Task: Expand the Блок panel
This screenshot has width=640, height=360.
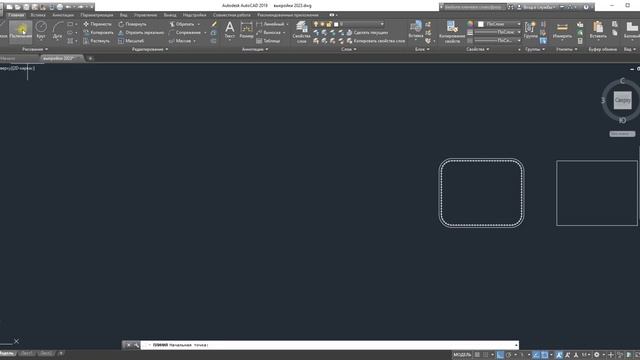Action: (422, 49)
